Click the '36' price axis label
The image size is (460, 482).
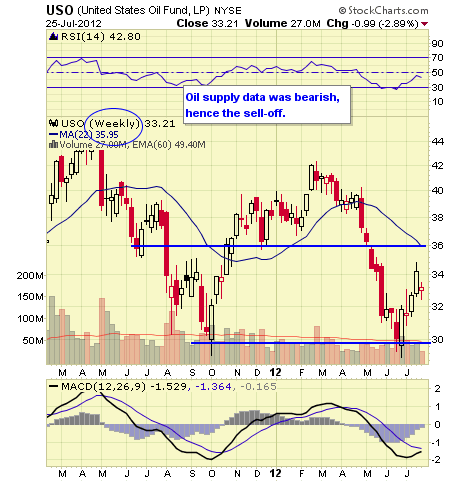pyautogui.click(x=437, y=246)
